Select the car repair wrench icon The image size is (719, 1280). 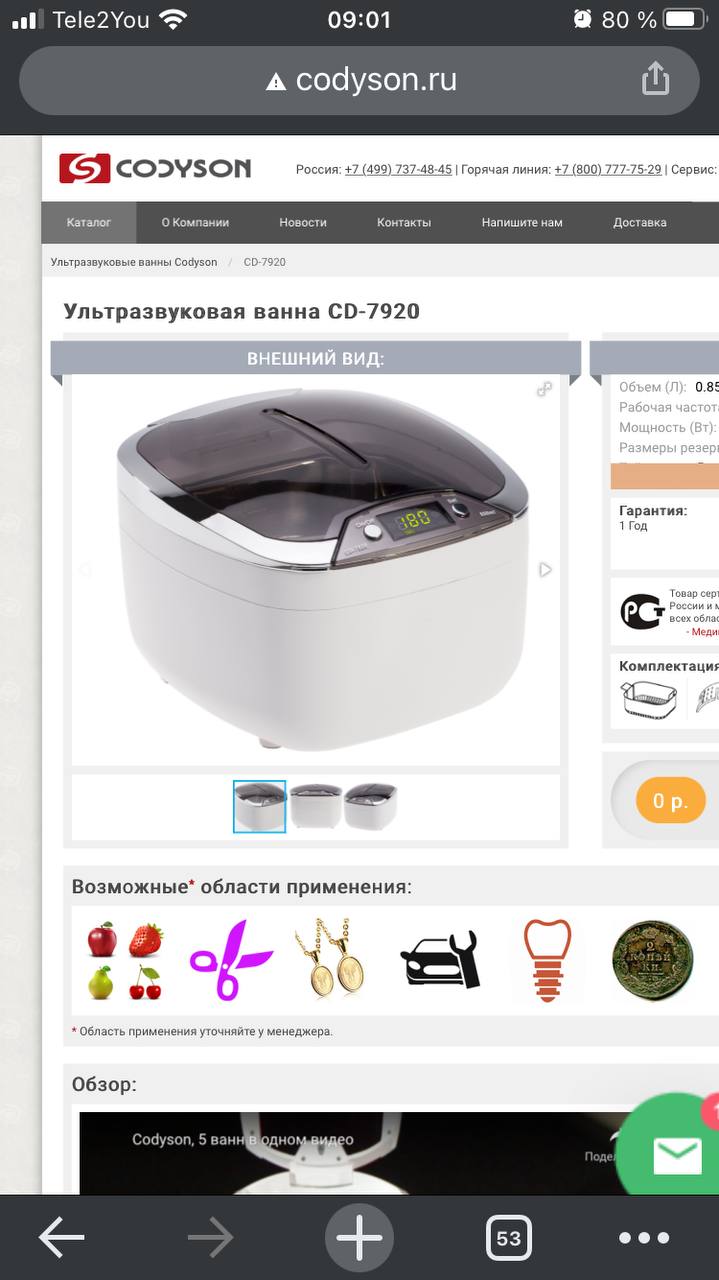[440, 959]
